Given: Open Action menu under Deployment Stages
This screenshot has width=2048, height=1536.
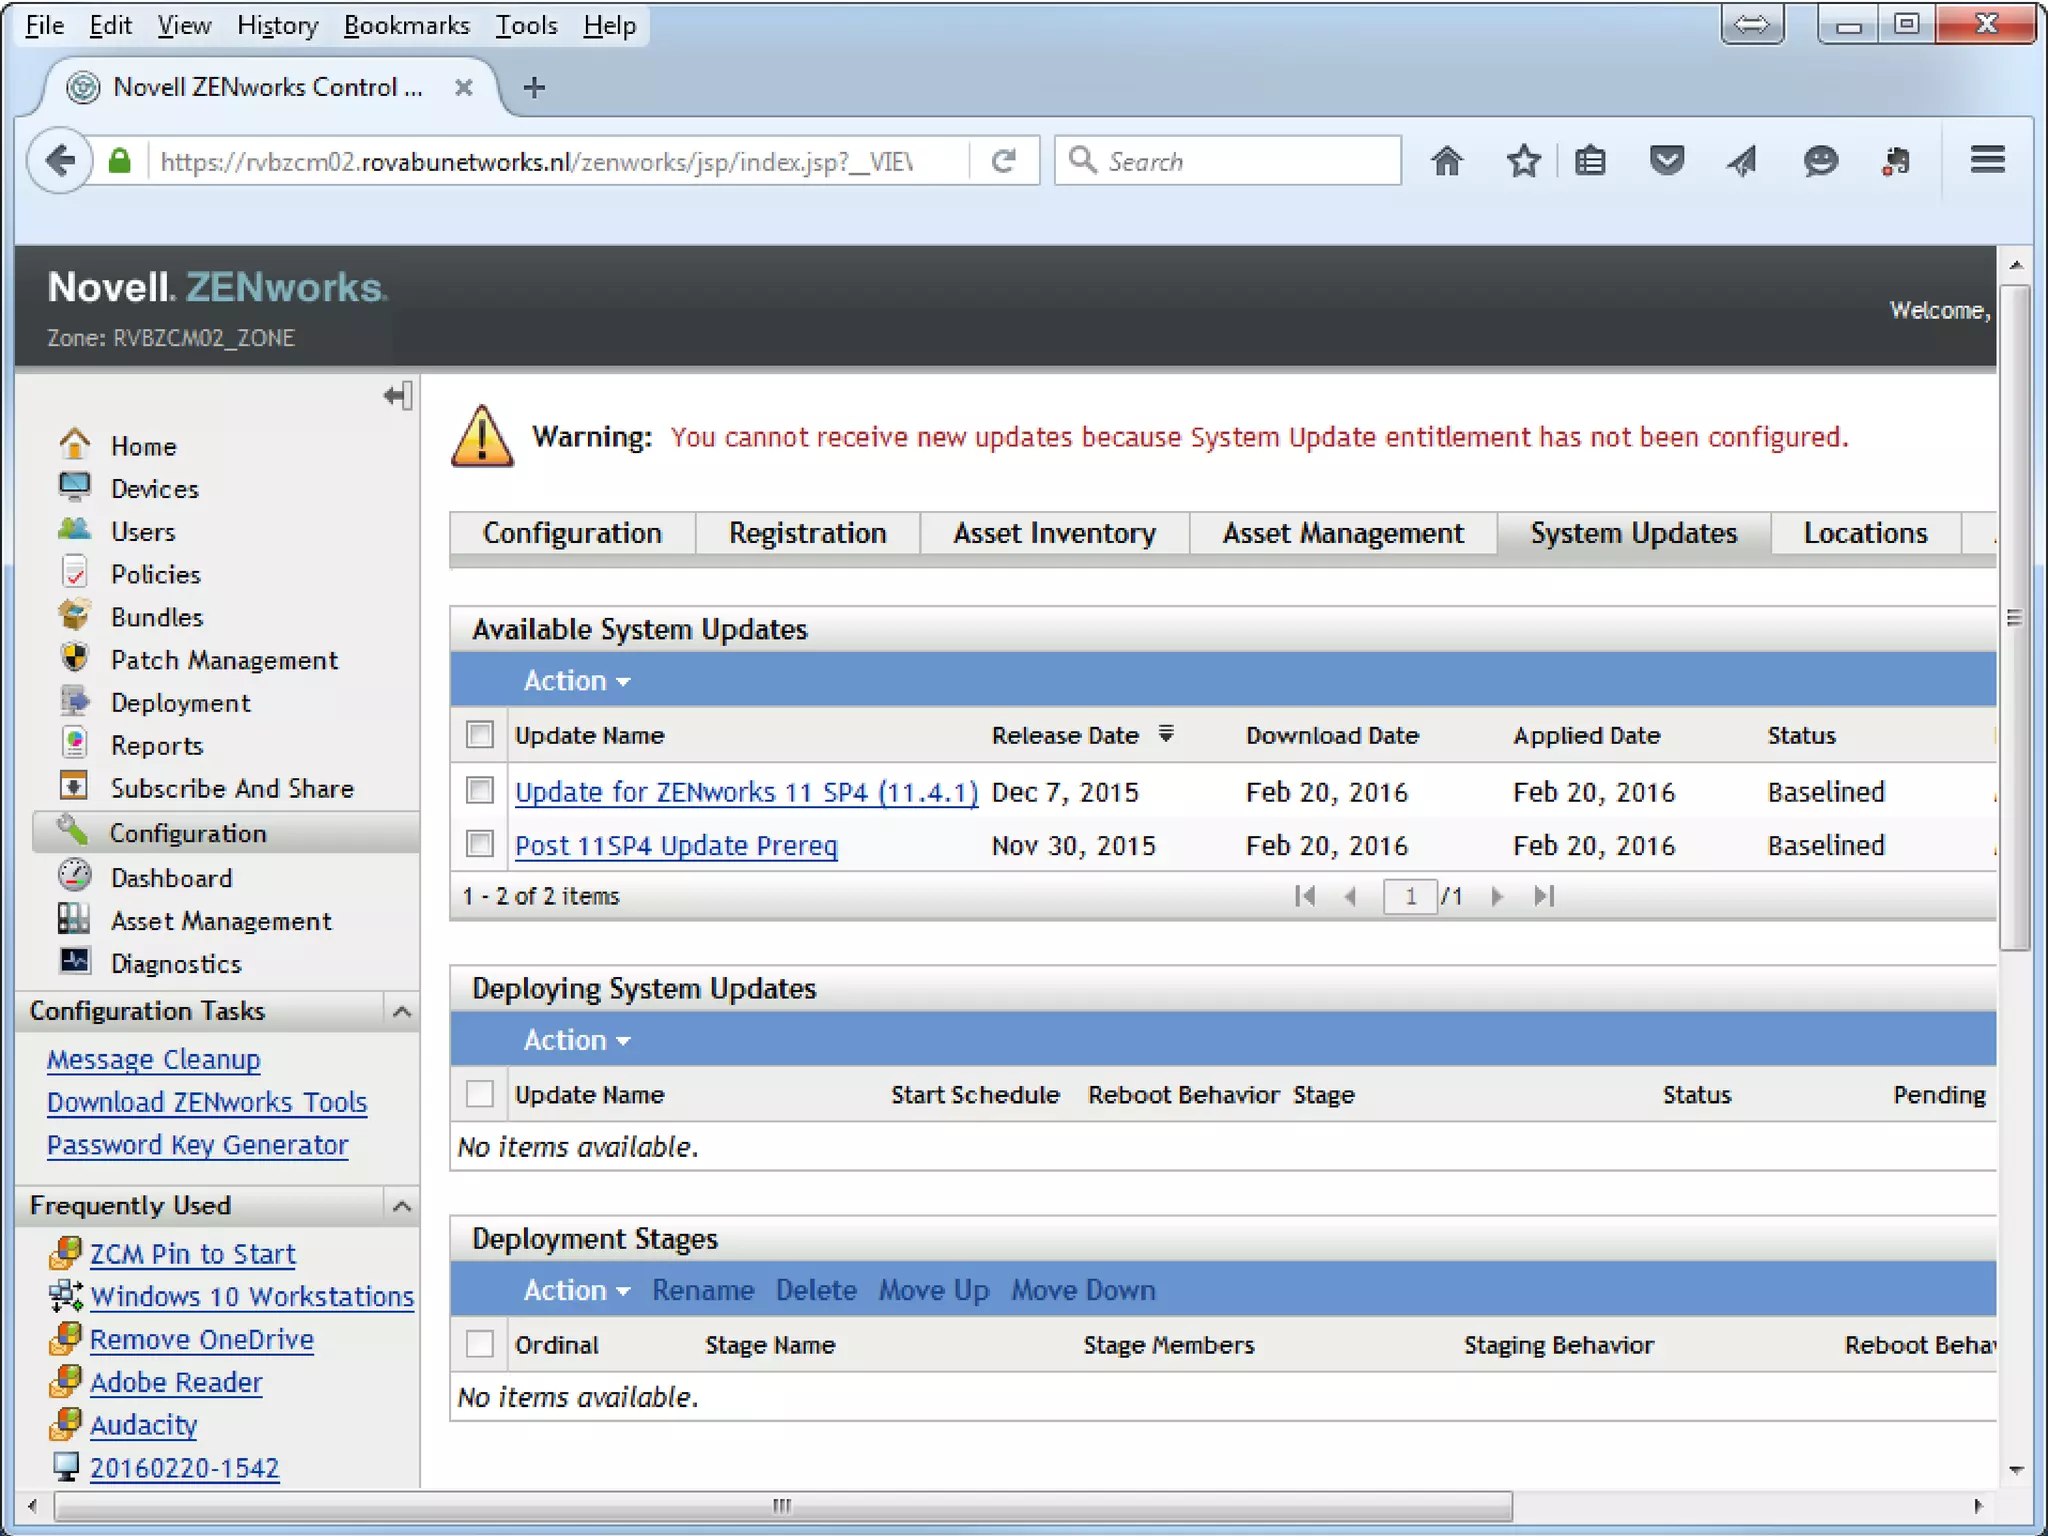Looking at the screenshot, I should pyautogui.click(x=577, y=1290).
